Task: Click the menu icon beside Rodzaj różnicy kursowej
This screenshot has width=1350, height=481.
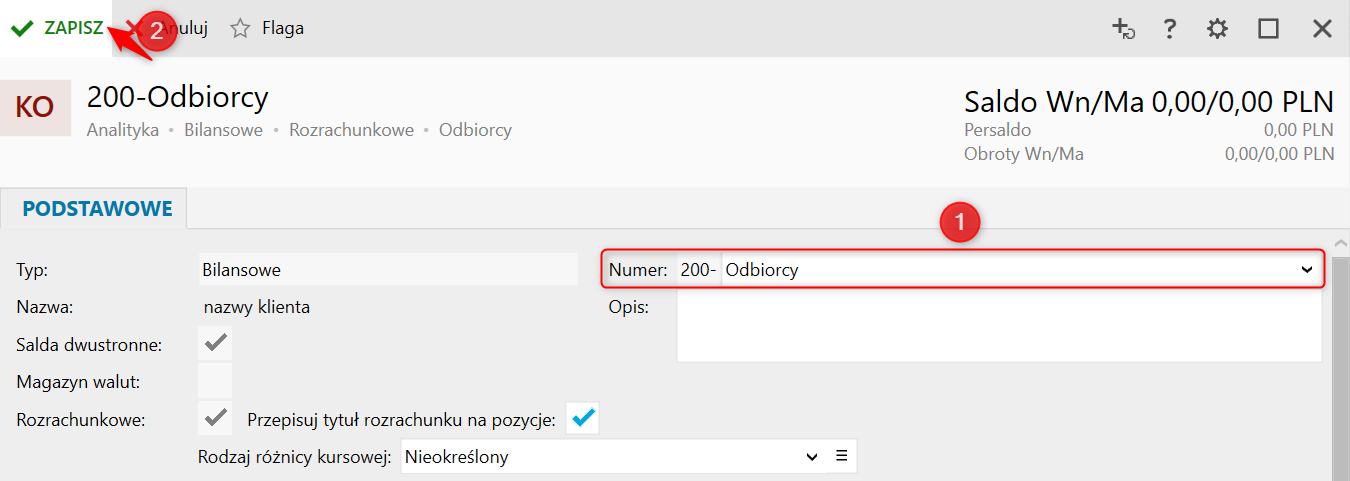Action: pos(842,457)
